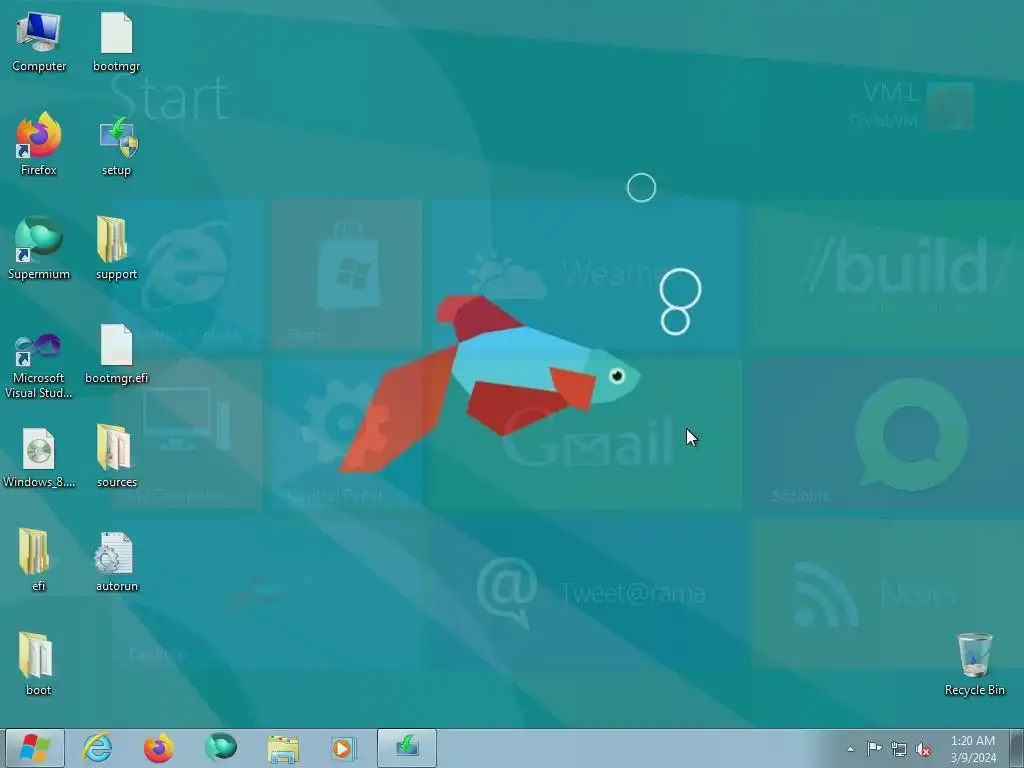Open Windows Media Player from the taskbar
The image size is (1024, 768).
coord(344,748)
